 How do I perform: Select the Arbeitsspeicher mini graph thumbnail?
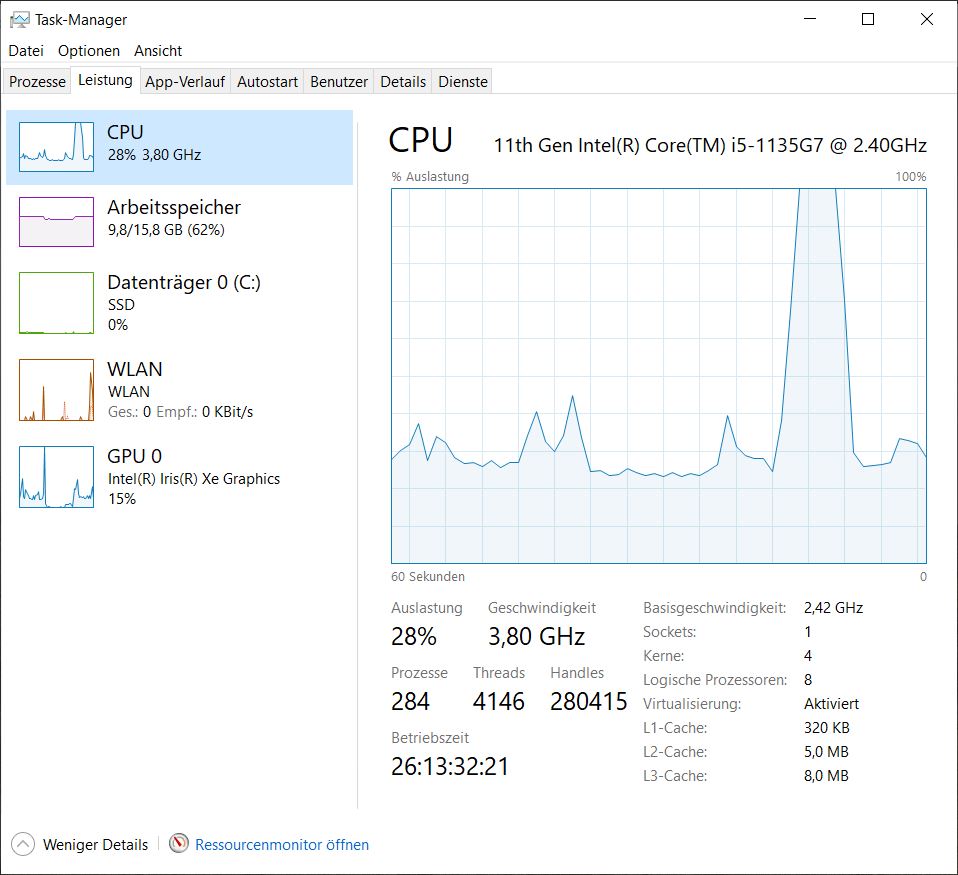click(56, 222)
